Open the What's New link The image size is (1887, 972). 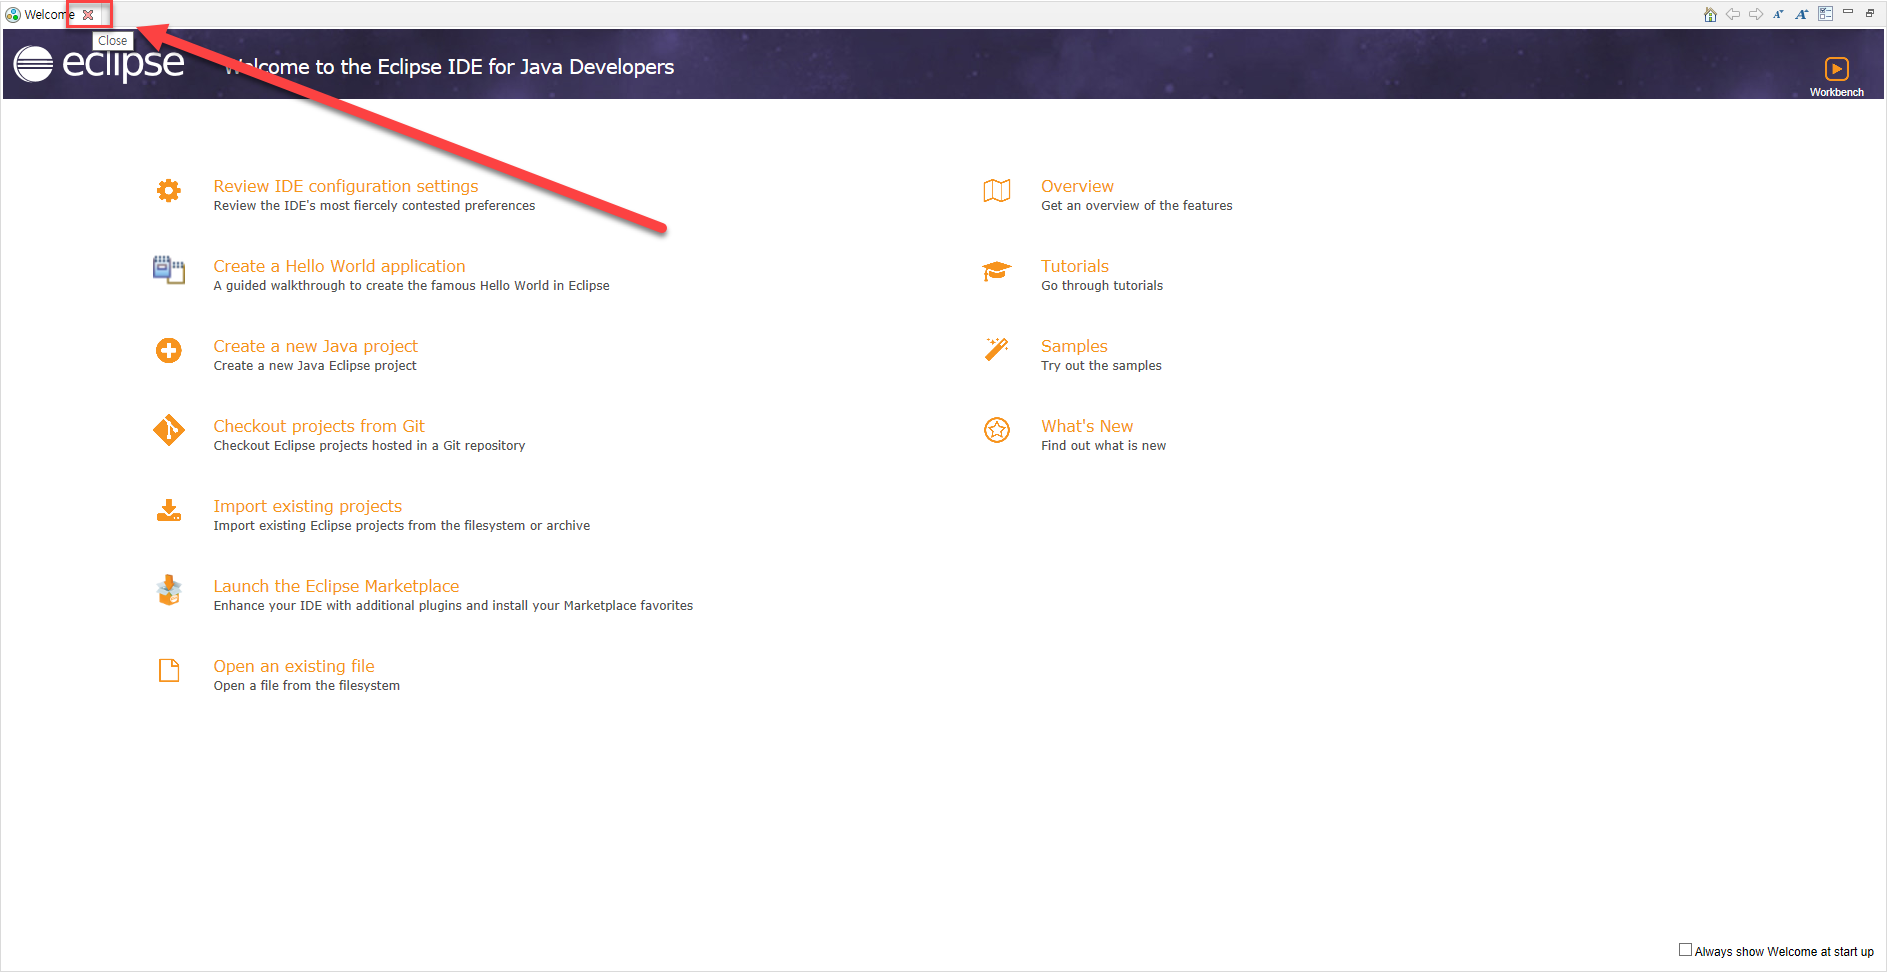tap(1087, 426)
